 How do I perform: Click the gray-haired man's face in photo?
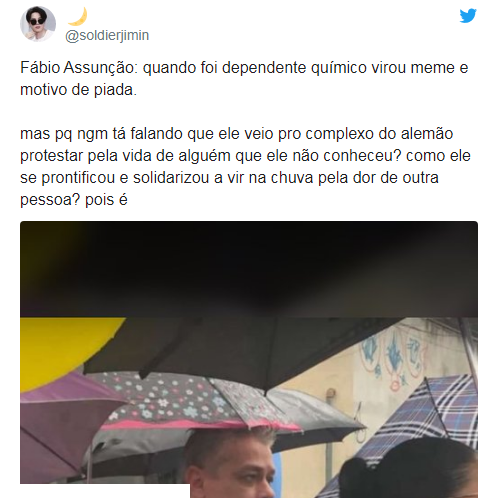235,467
